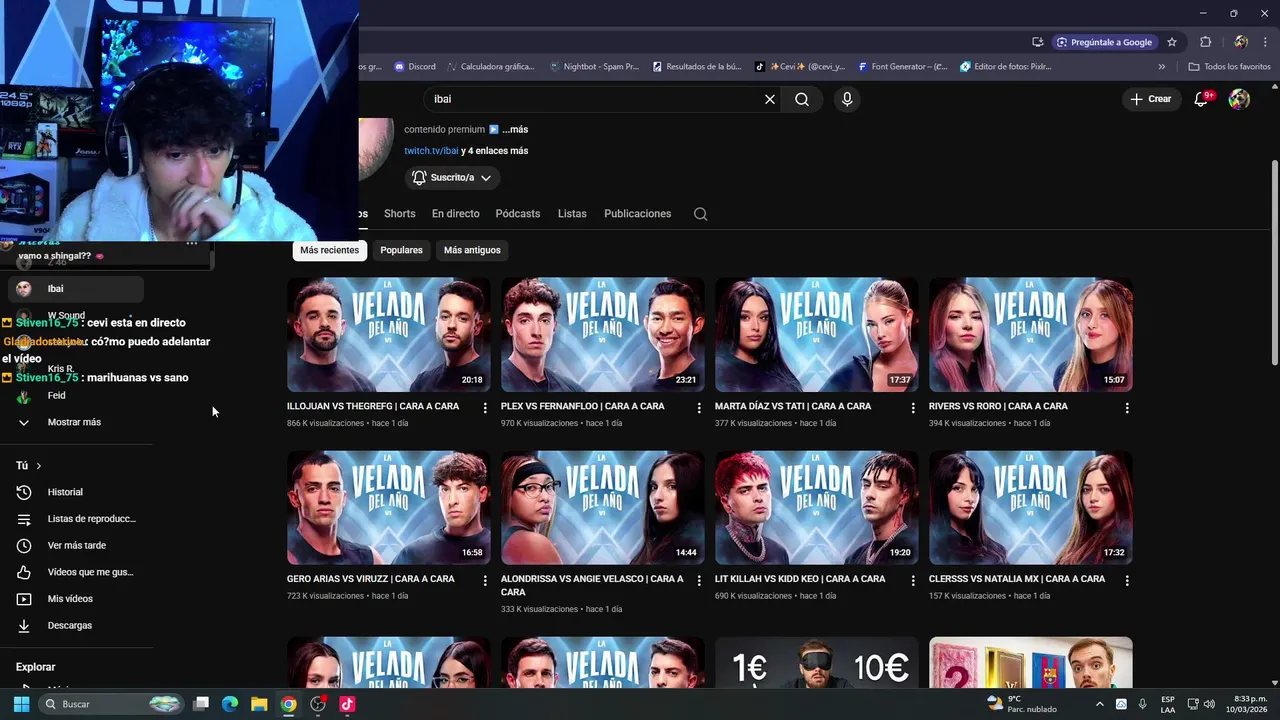Clear the search box with the X icon
Image resolution: width=1280 pixels, height=720 pixels.
[x=770, y=99]
